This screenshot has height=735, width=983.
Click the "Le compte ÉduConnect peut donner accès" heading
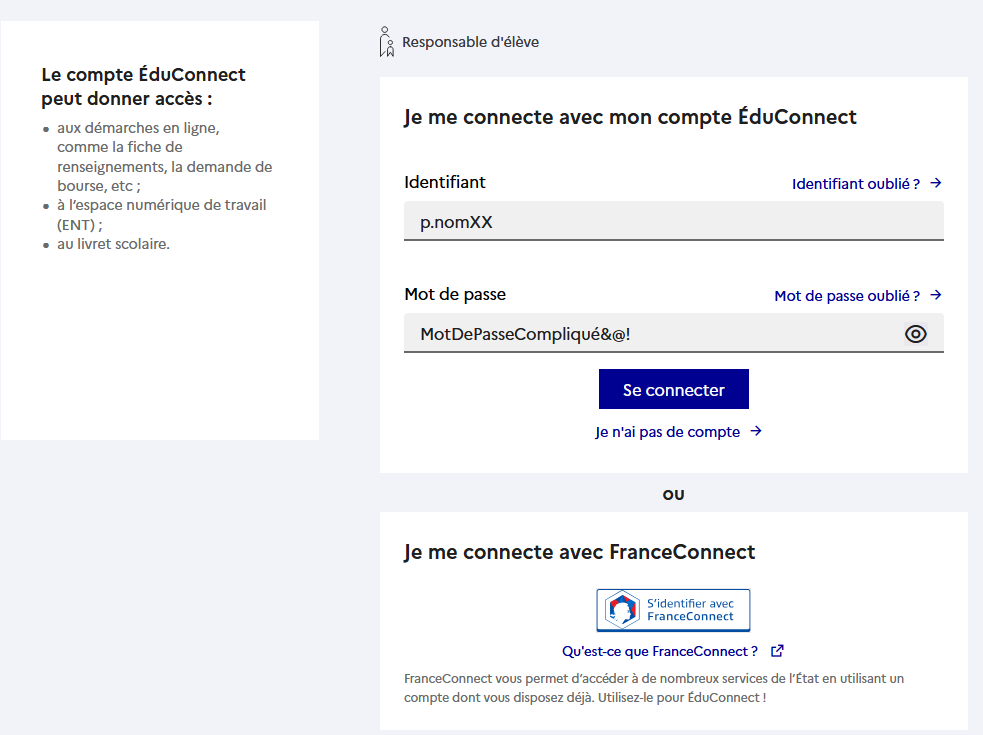point(143,87)
